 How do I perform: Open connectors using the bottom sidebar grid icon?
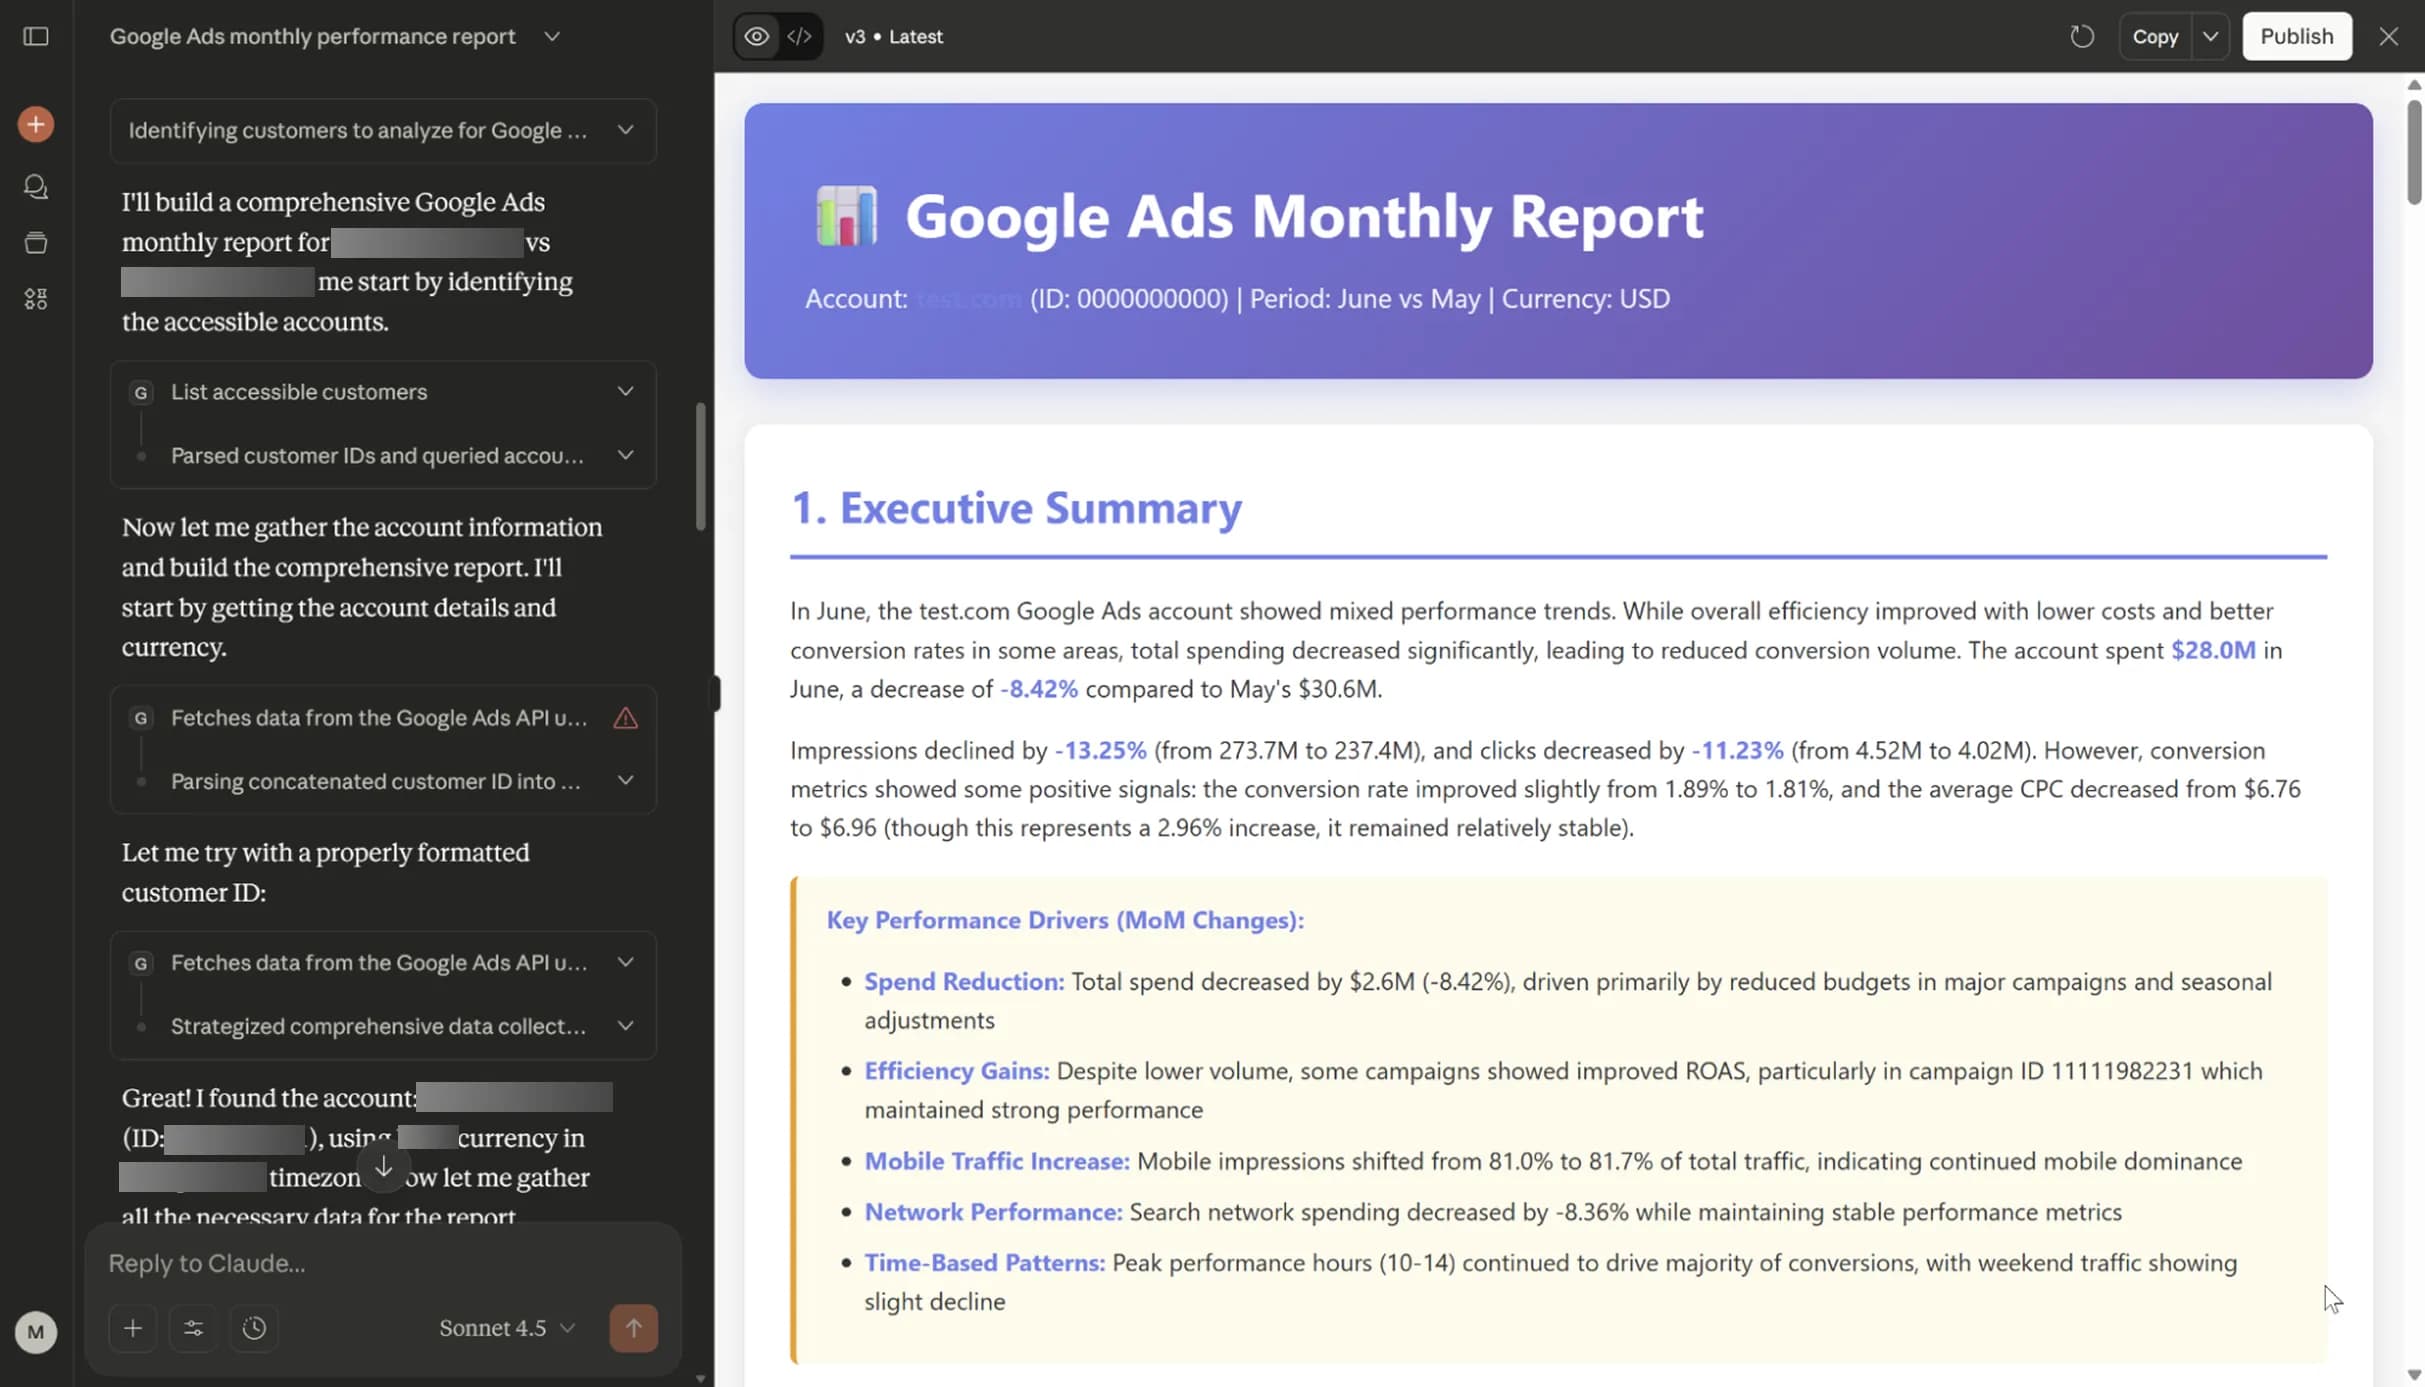(x=36, y=298)
